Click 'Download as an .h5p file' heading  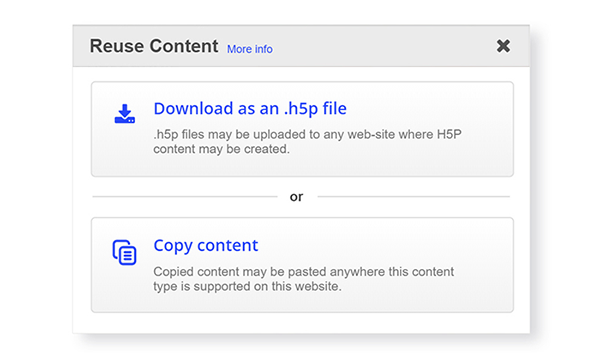point(250,109)
